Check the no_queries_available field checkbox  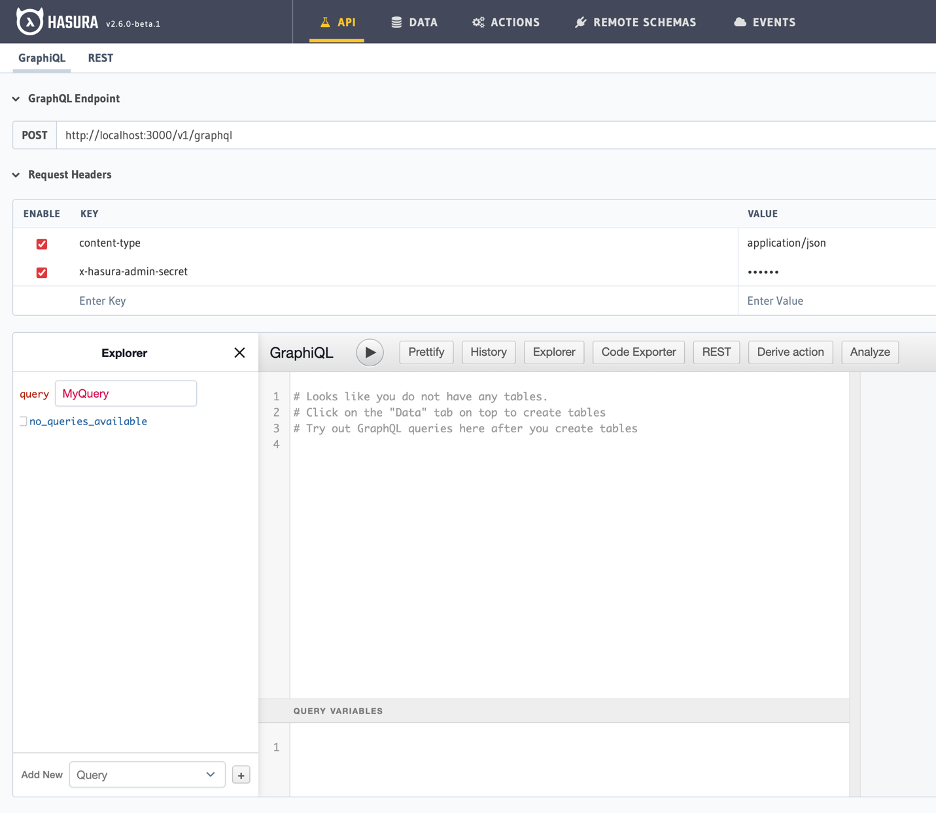[x=23, y=421]
